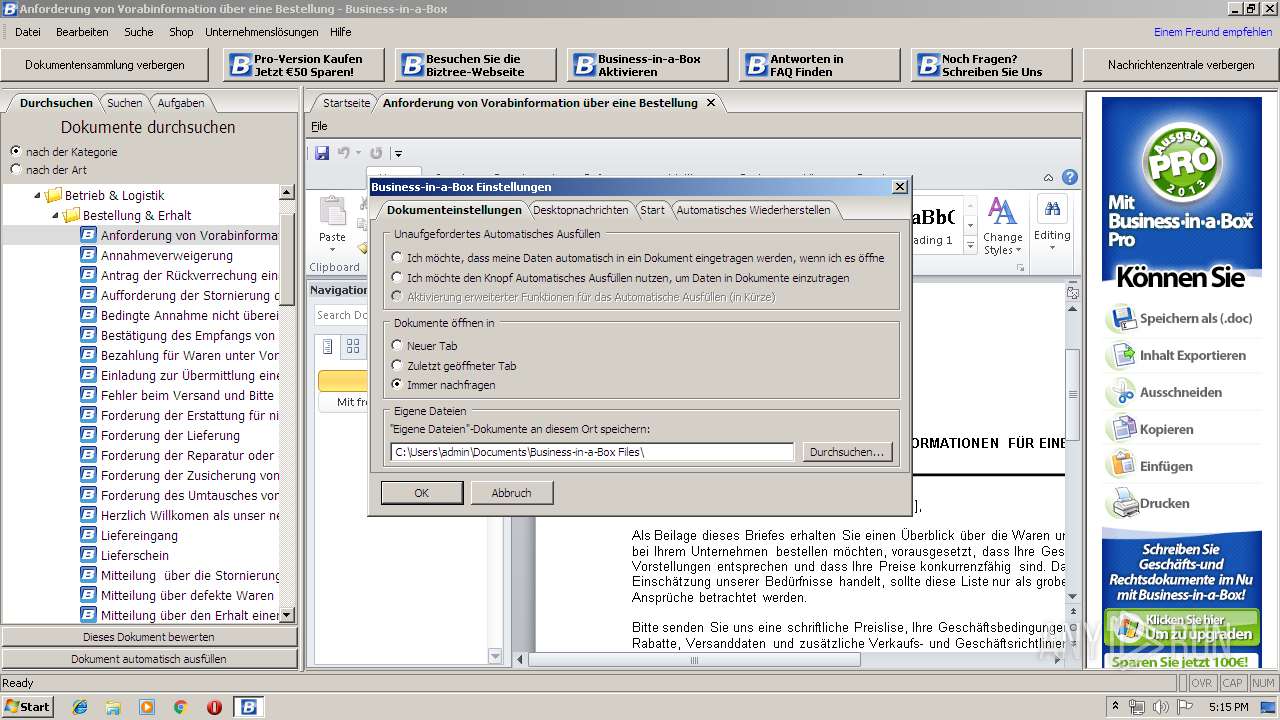Select automatic data entry on open option
Viewport: 1280px width, 720px height.
tap(397, 258)
